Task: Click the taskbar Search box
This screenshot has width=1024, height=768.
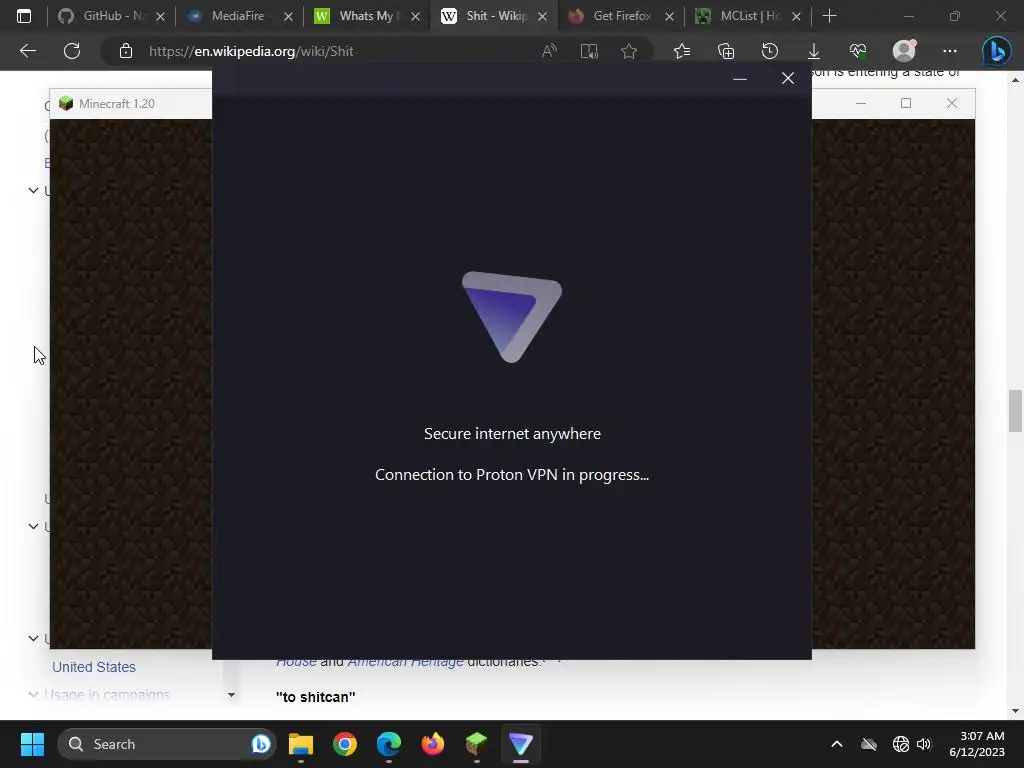Action: pos(167,744)
